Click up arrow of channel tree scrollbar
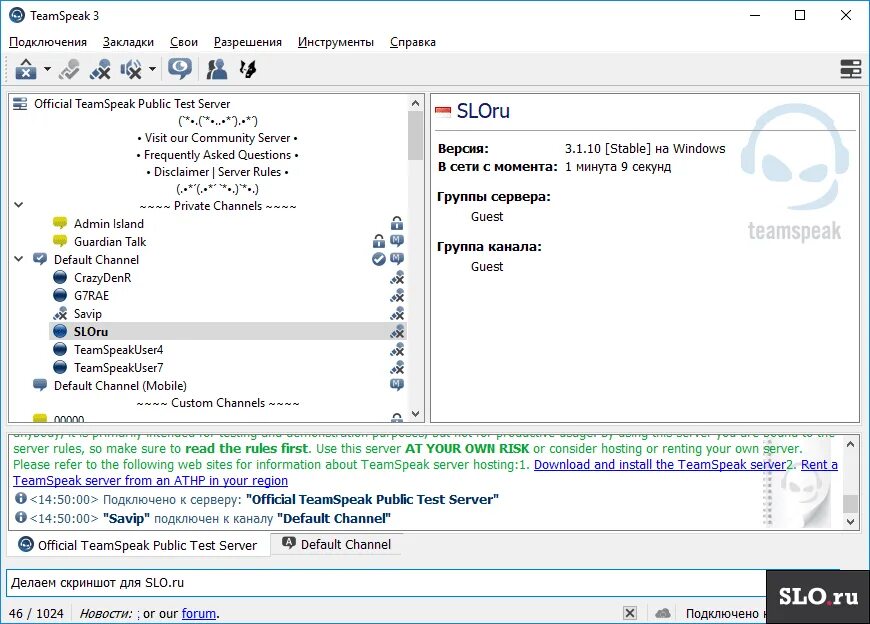Image resolution: width=870 pixels, height=624 pixels. (x=416, y=103)
